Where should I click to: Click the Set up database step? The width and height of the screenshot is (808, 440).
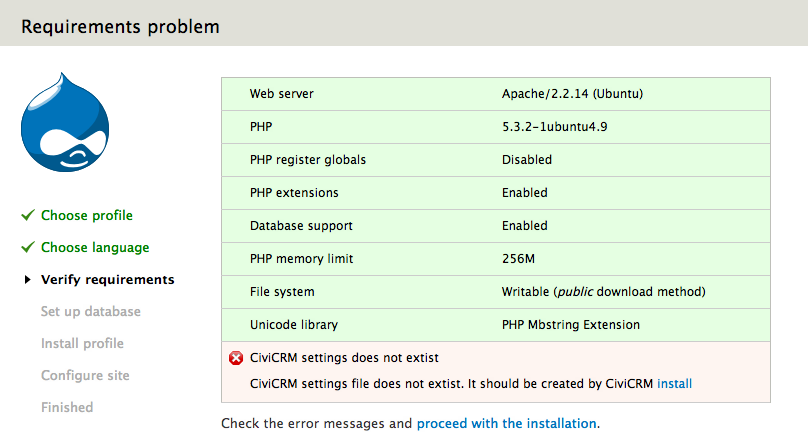tap(91, 312)
